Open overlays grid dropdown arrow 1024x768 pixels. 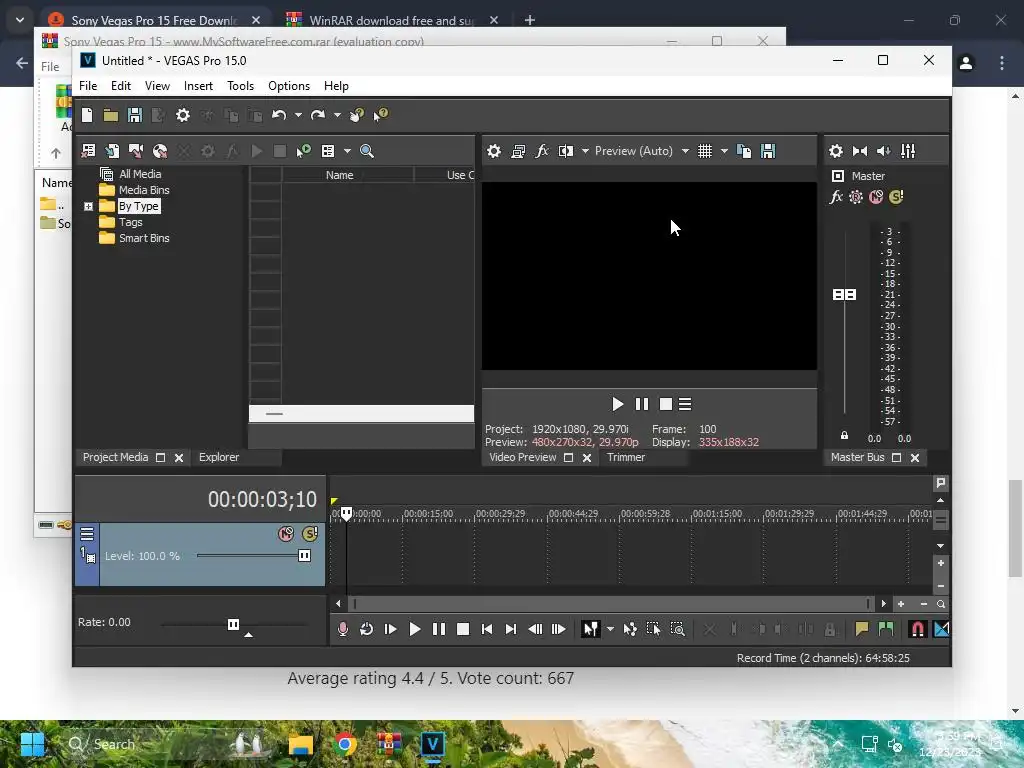tap(724, 151)
